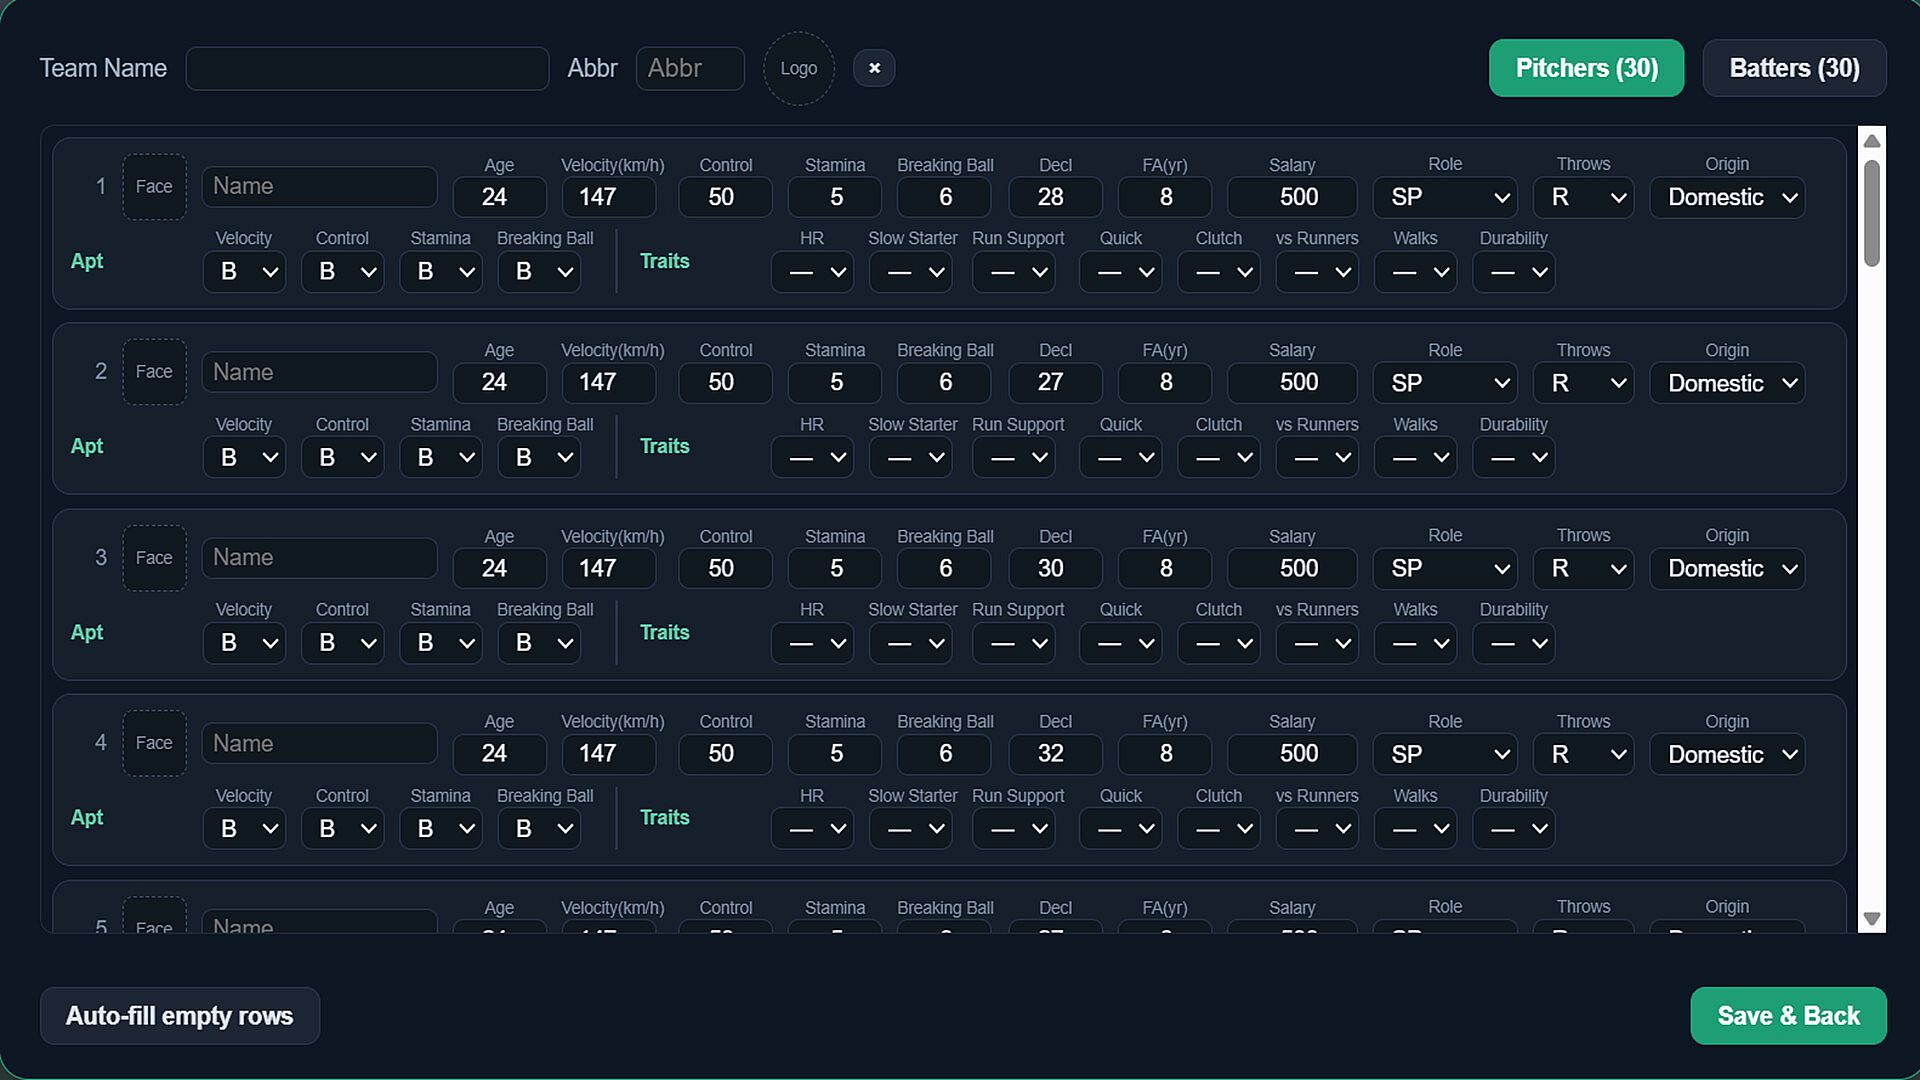Open Stamina aptitude dropdown for pitcher 3
The width and height of the screenshot is (1920, 1080).
click(x=441, y=643)
